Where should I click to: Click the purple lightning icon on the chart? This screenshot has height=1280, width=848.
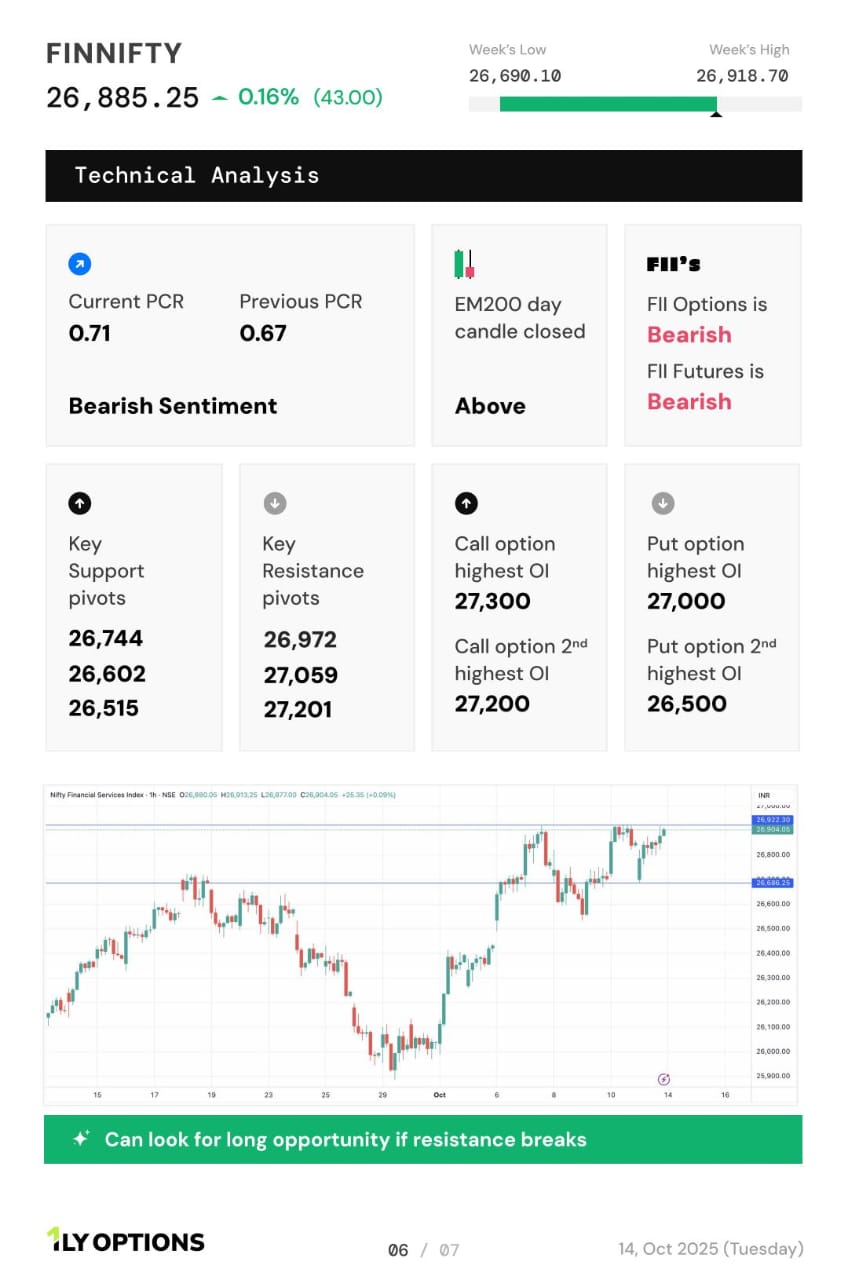click(664, 1079)
